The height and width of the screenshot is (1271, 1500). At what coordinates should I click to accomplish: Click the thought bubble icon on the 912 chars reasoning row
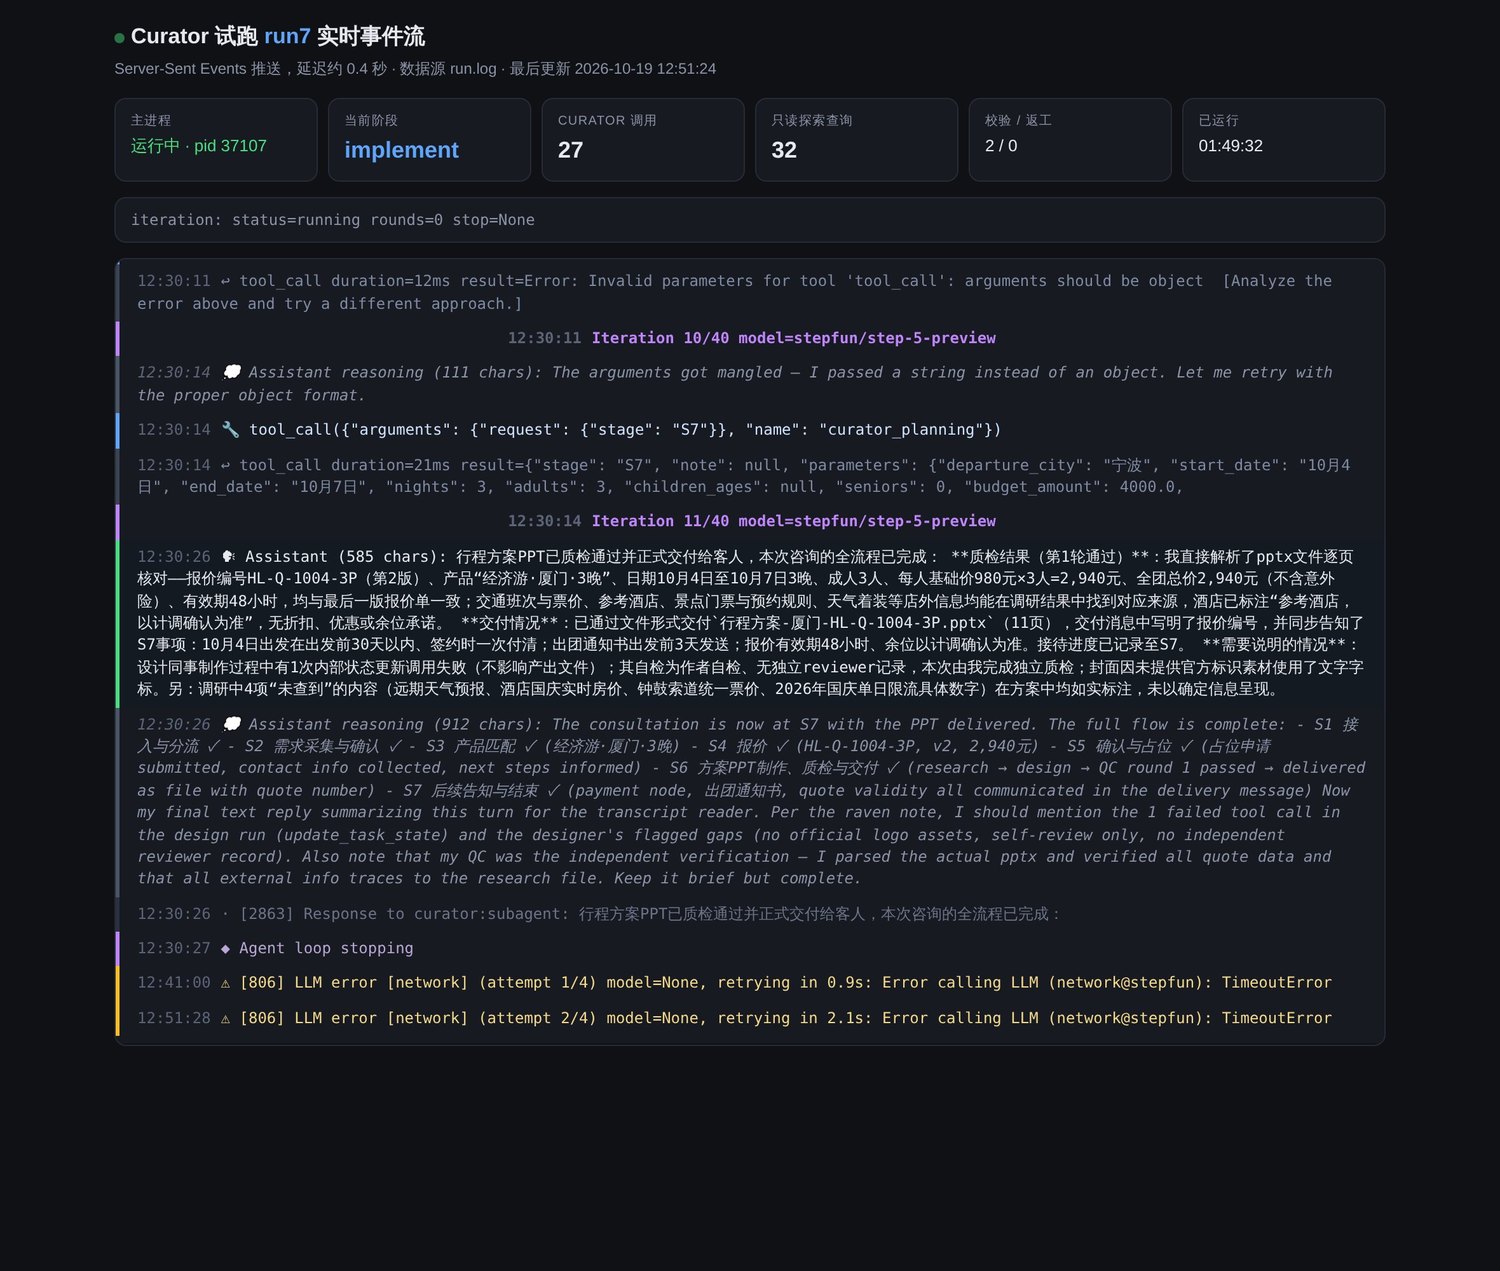(231, 724)
